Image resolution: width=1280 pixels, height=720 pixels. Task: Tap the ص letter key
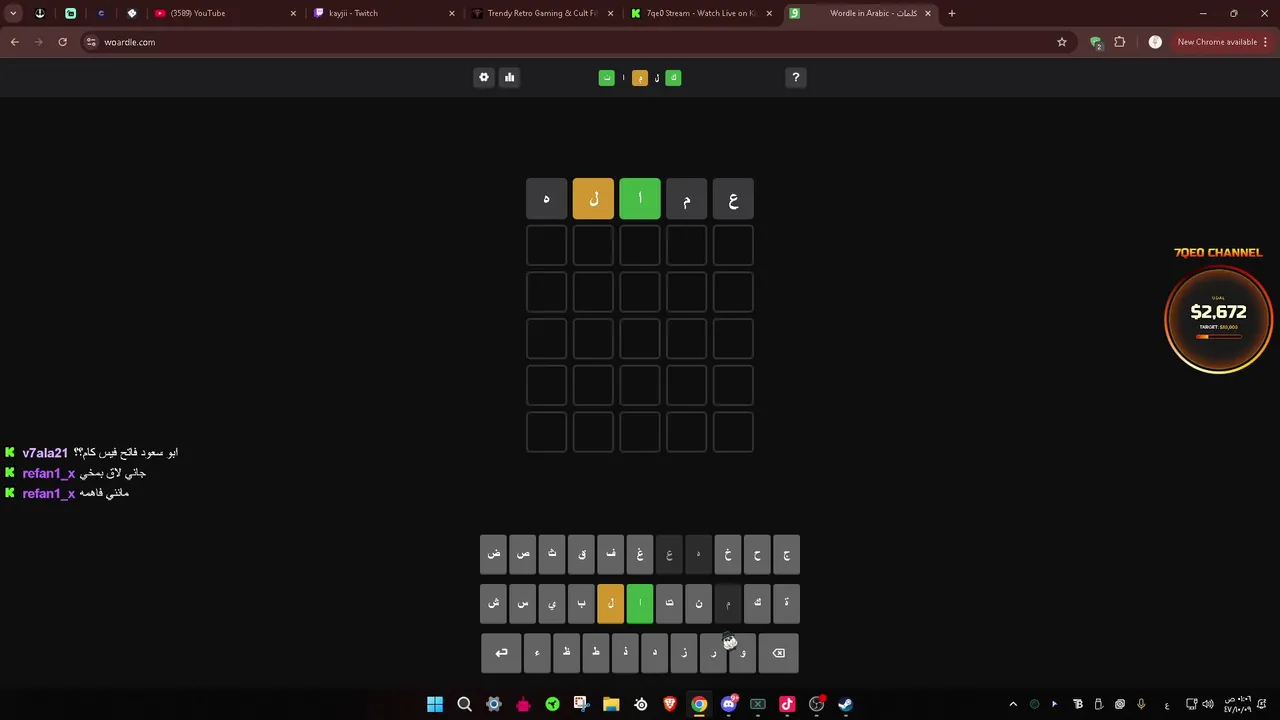[523, 554]
